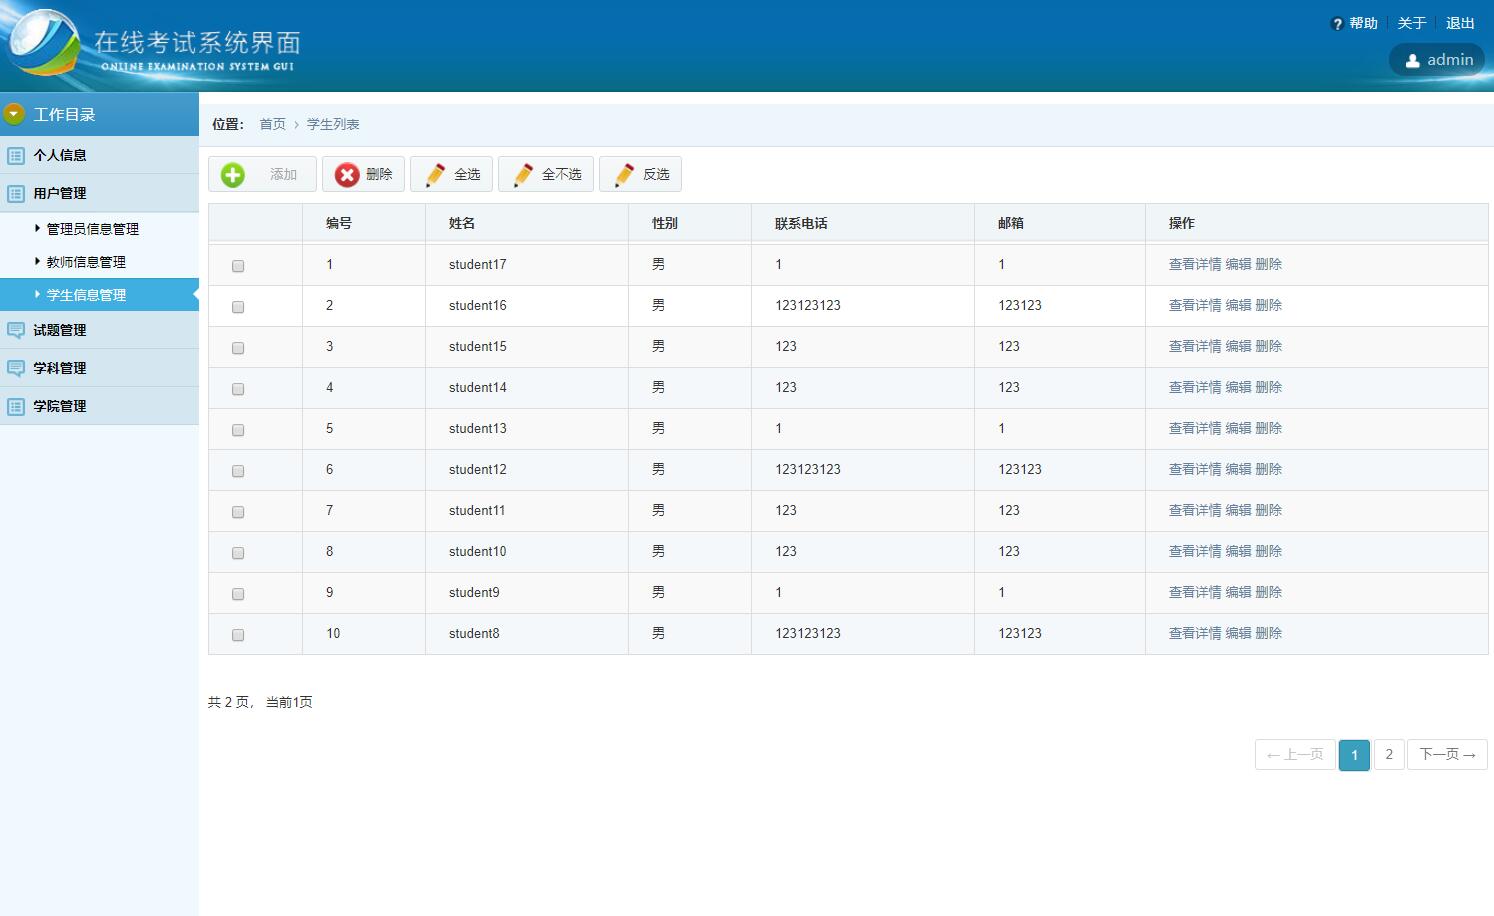Tick the checkbox next to student8
This screenshot has height=916, width=1494.
tap(238, 635)
